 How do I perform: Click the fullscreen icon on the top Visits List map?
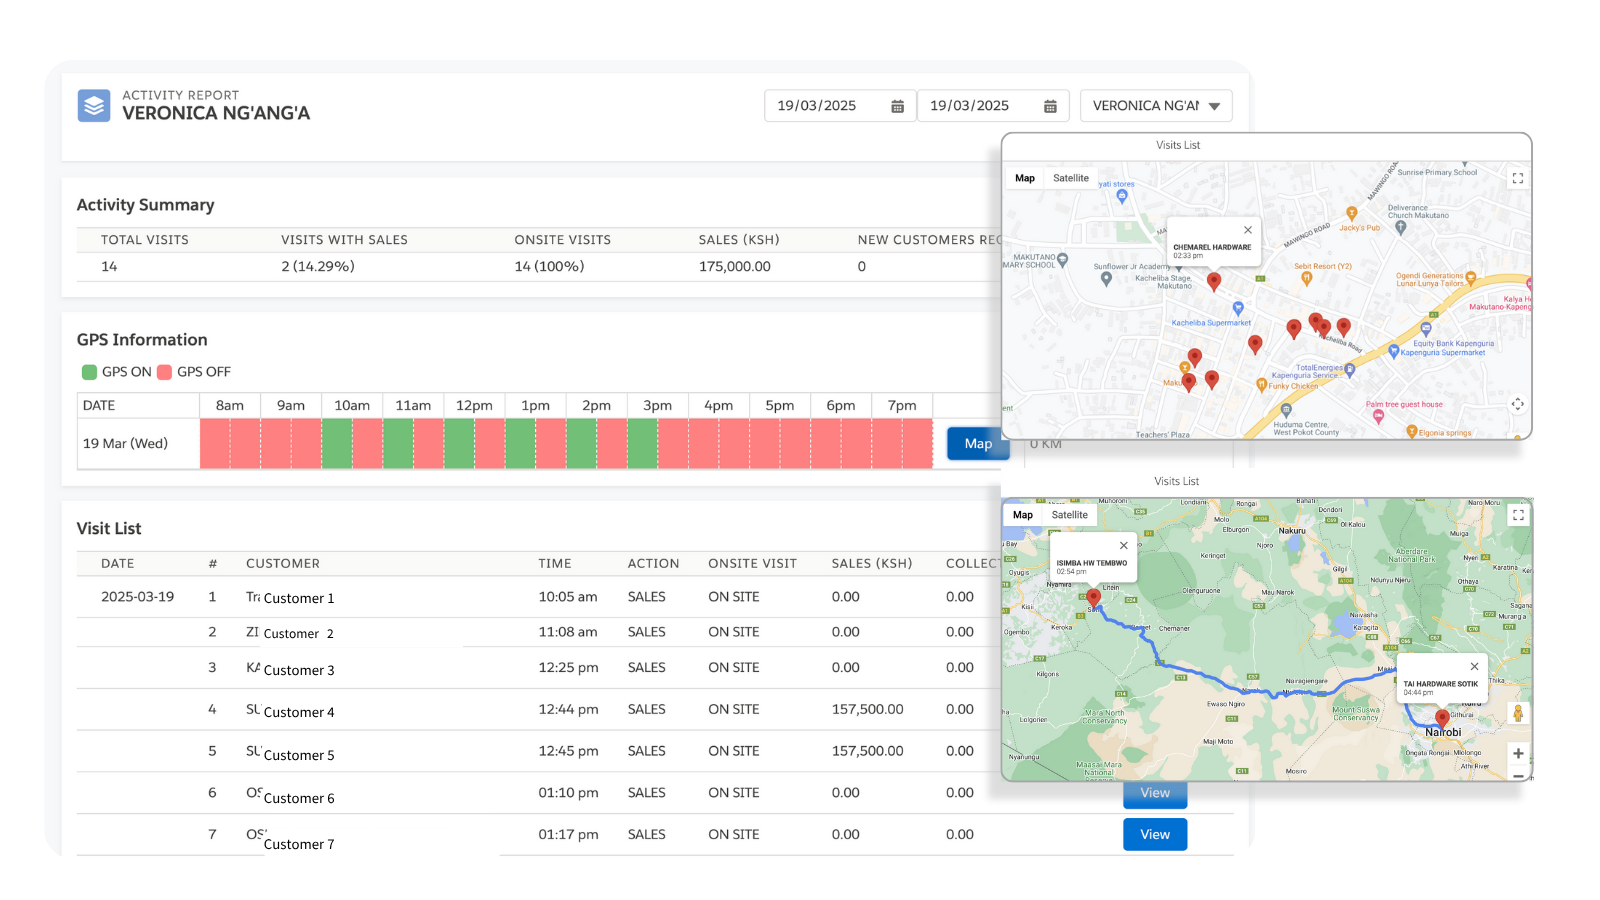tap(1516, 178)
